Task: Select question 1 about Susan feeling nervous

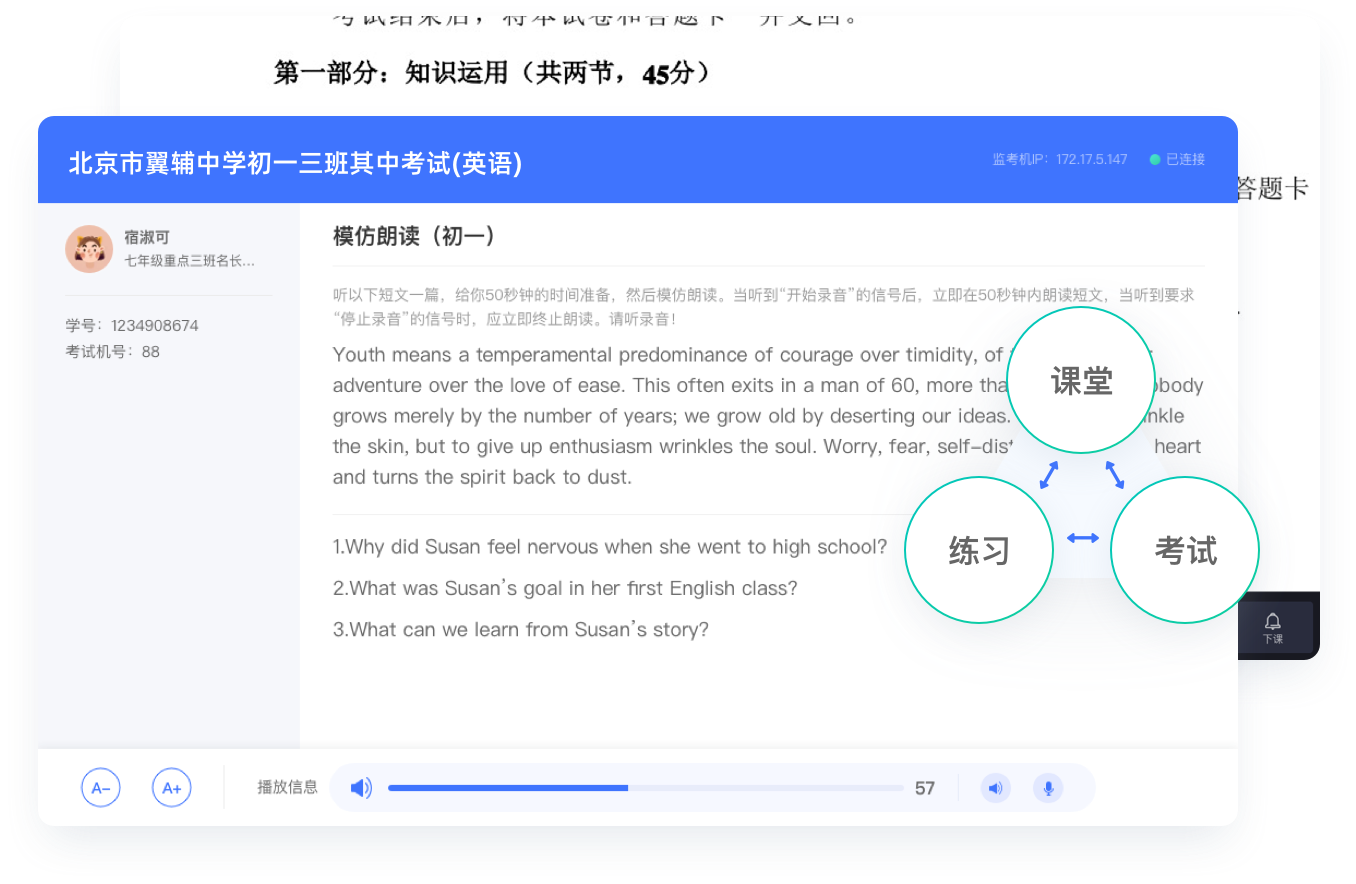Action: (x=610, y=547)
